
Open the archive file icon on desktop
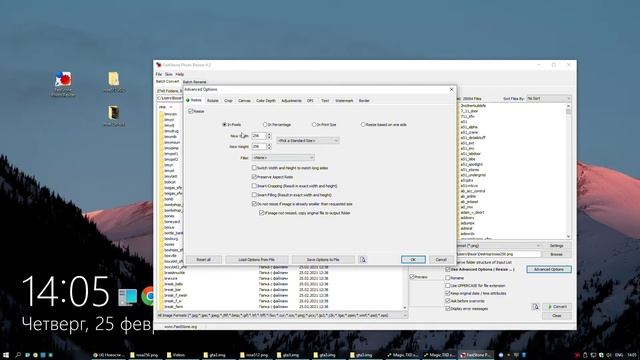point(114,116)
